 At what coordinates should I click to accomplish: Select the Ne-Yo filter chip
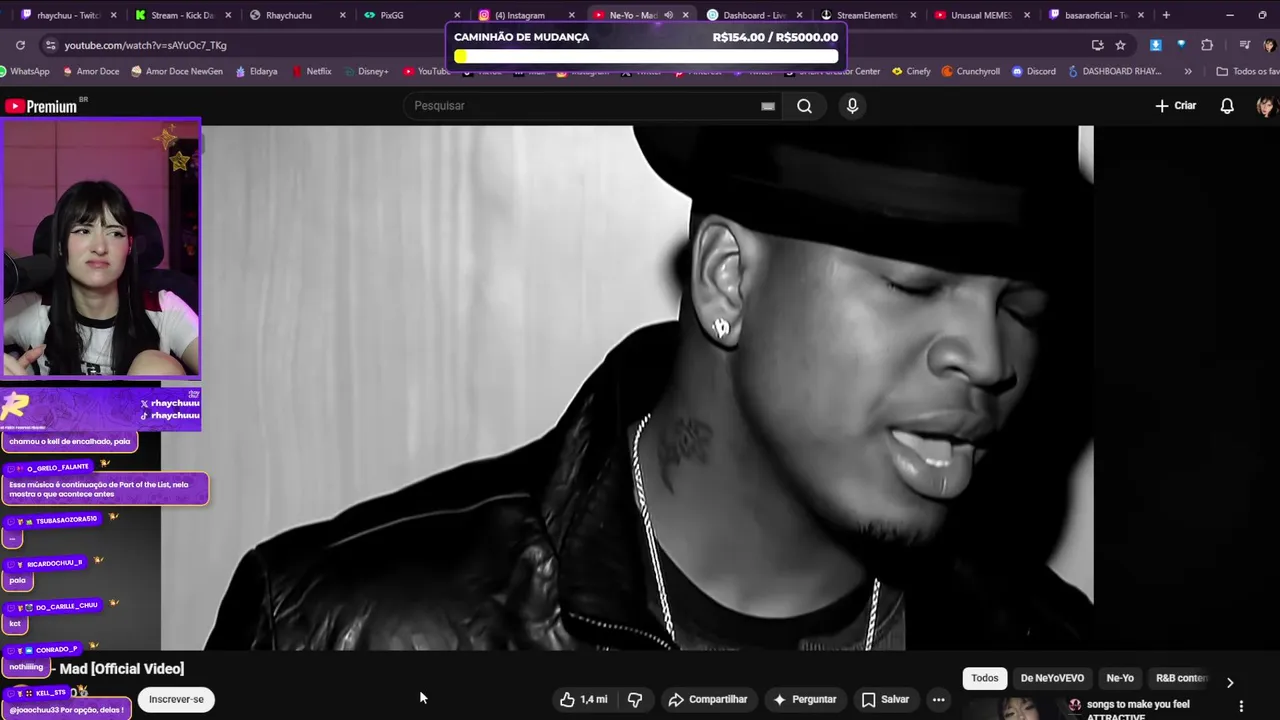point(1120,678)
